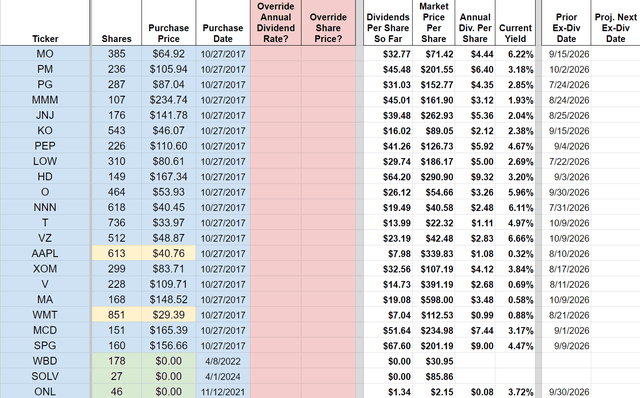Viewport: 640px width, 398px height.
Task: Click dividends so far $64.20 for HD
Action: [388, 177]
